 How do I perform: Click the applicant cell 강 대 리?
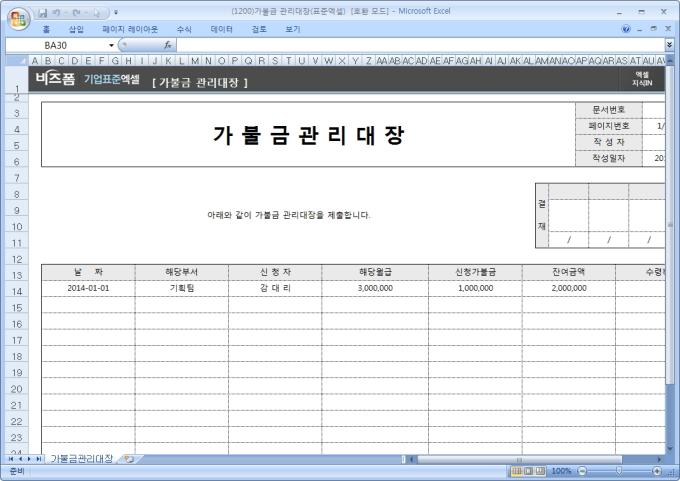click(275, 288)
